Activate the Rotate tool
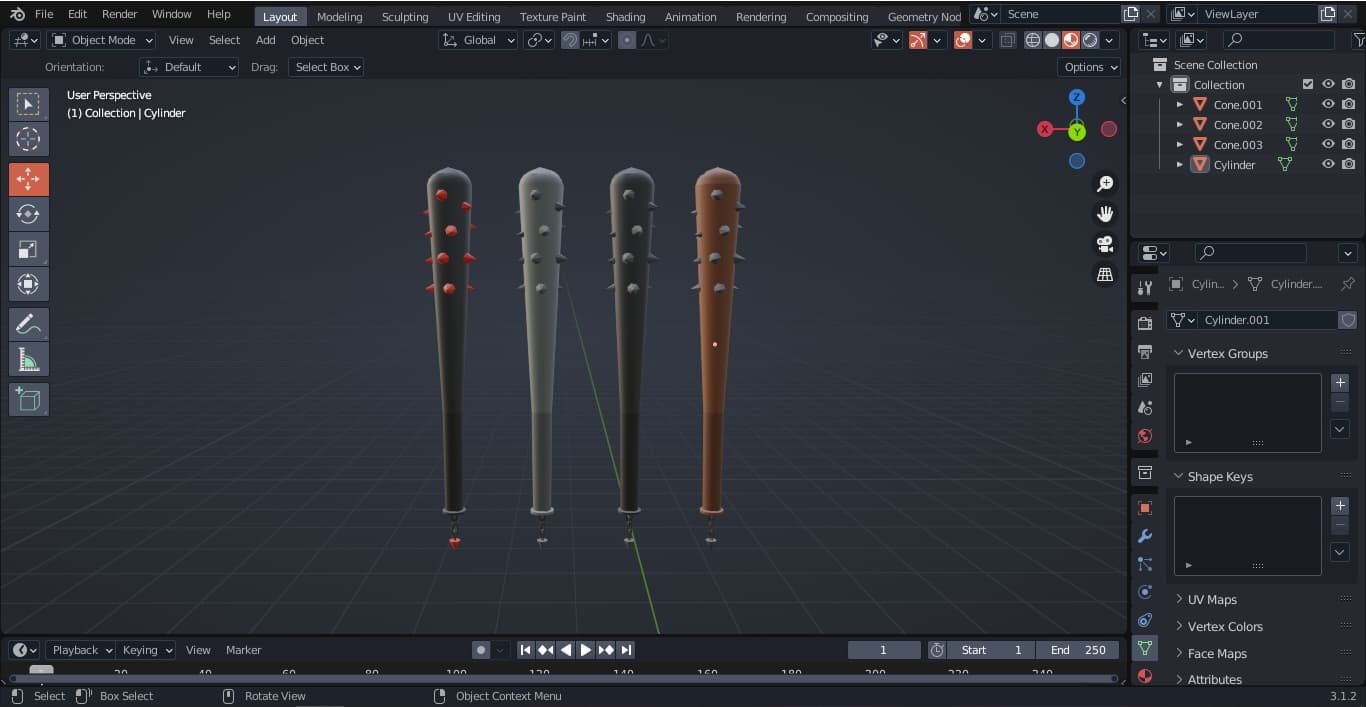The width and height of the screenshot is (1366, 707). tap(28, 214)
